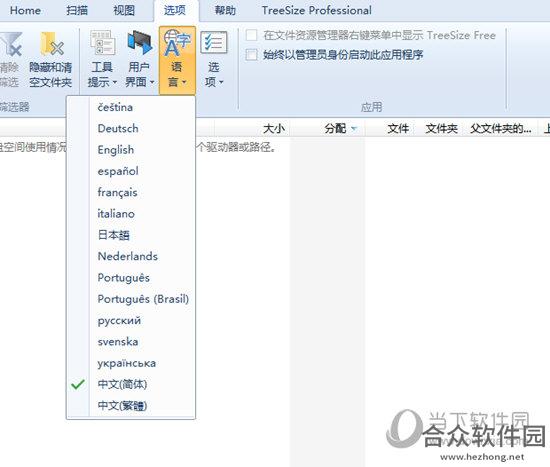Open the Options (选项) checklist icon
This screenshot has height=467, width=550.
[214, 42]
